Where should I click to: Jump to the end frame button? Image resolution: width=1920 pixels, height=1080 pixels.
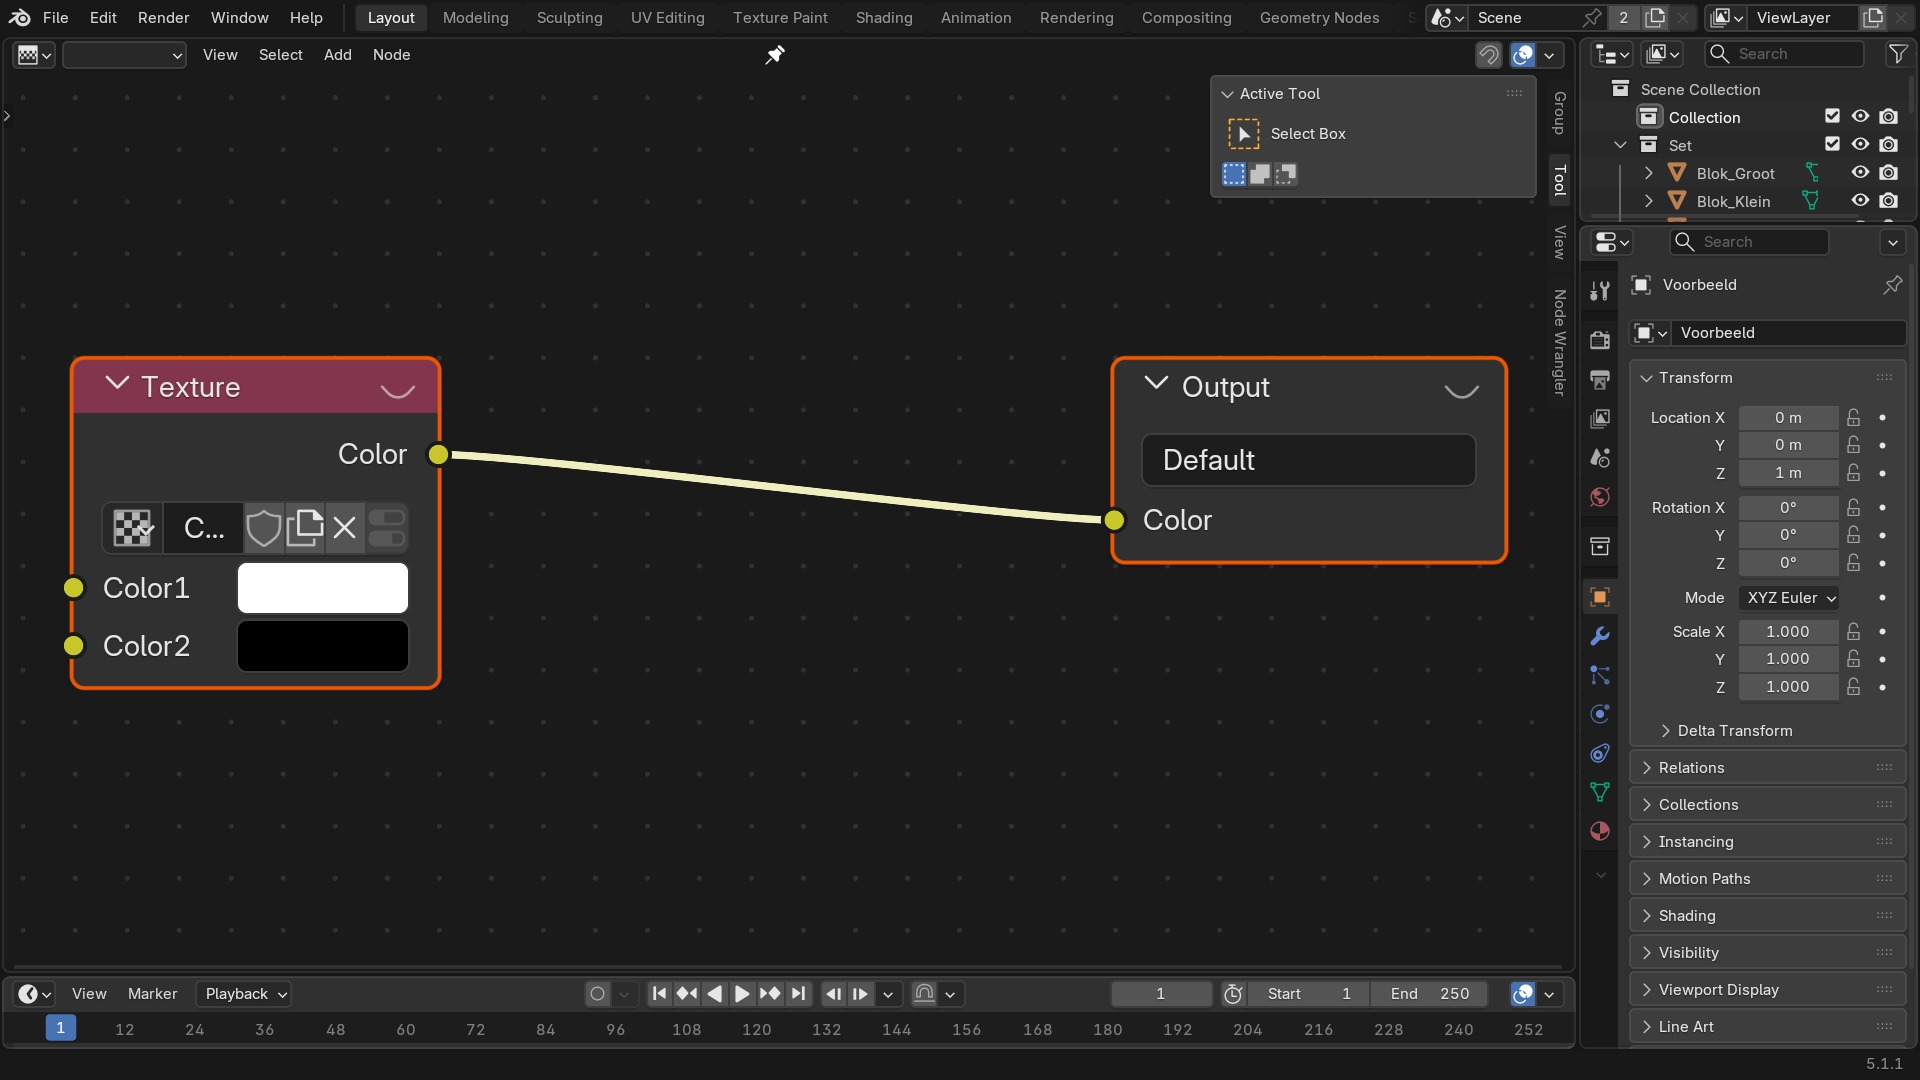(x=798, y=994)
